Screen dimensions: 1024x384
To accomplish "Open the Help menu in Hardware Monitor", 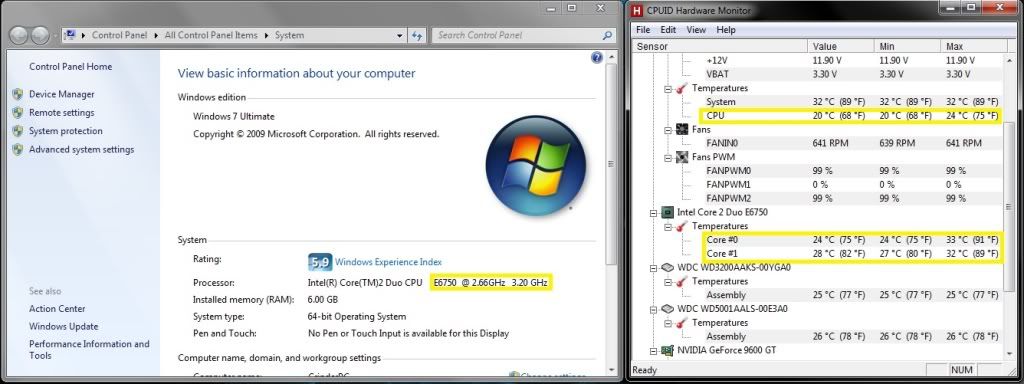I will [726, 29].
